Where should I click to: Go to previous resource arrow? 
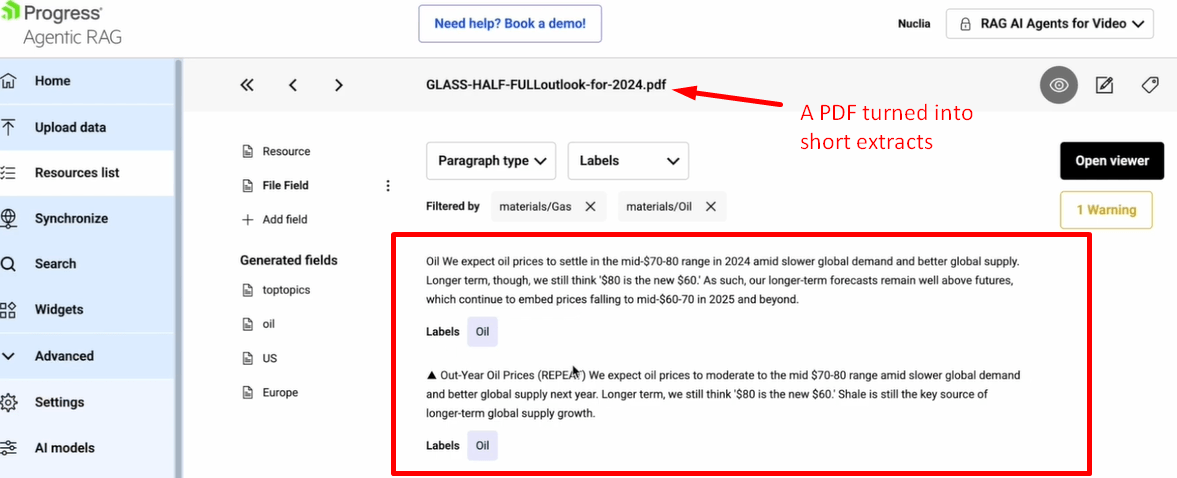pos(293,85)
